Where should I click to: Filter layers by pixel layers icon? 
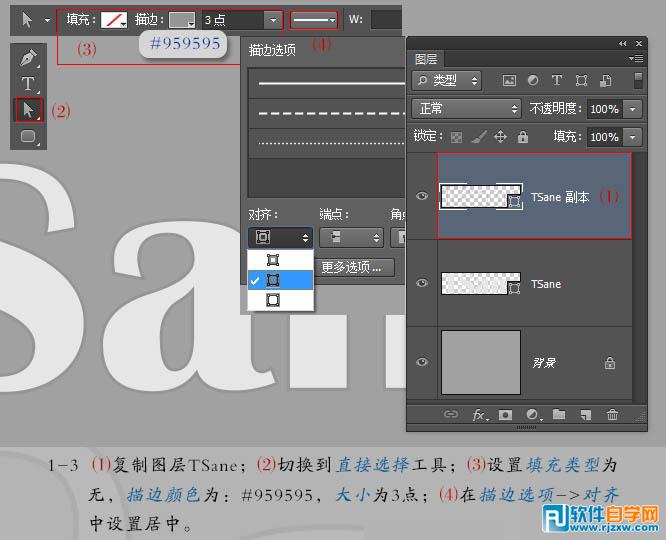pyautogui.click(x=509, y=80)
